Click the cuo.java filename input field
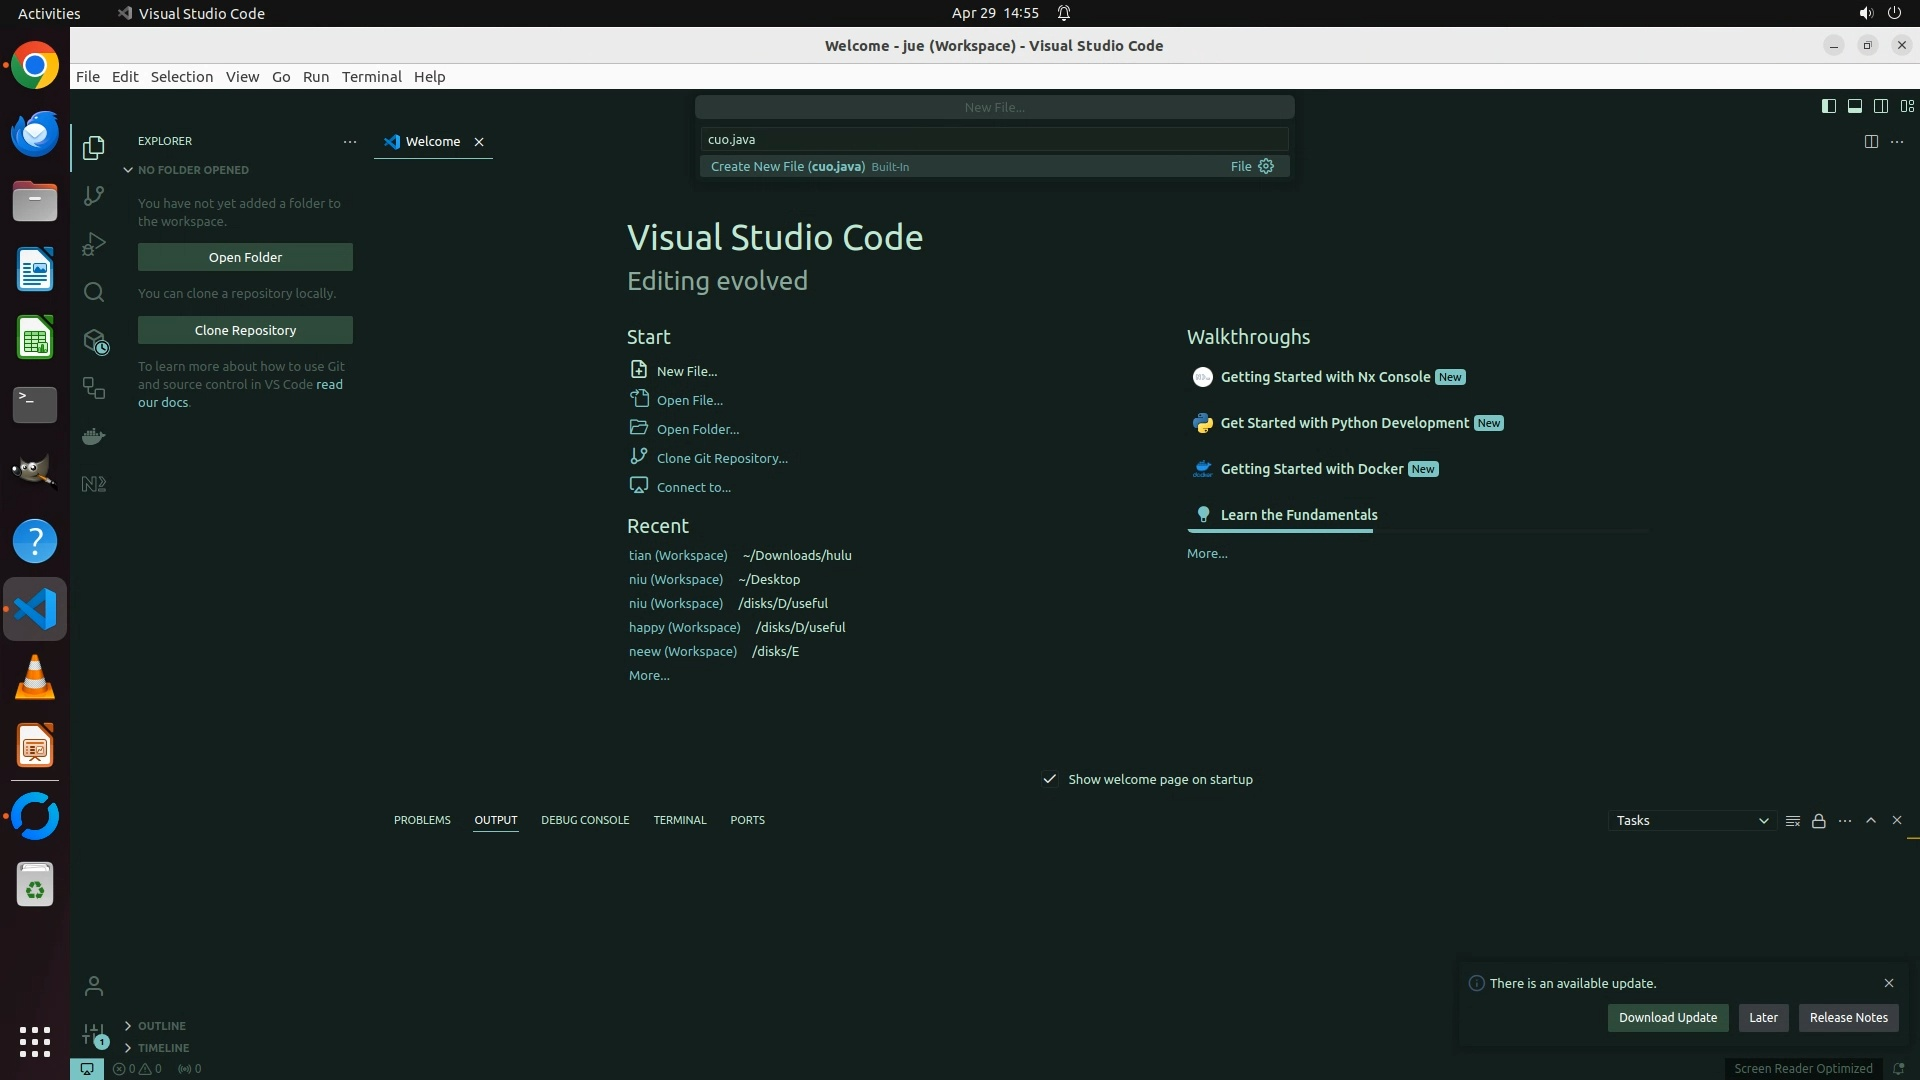The height and width of the screenshot is (1080, 1920). pos(994,139)
